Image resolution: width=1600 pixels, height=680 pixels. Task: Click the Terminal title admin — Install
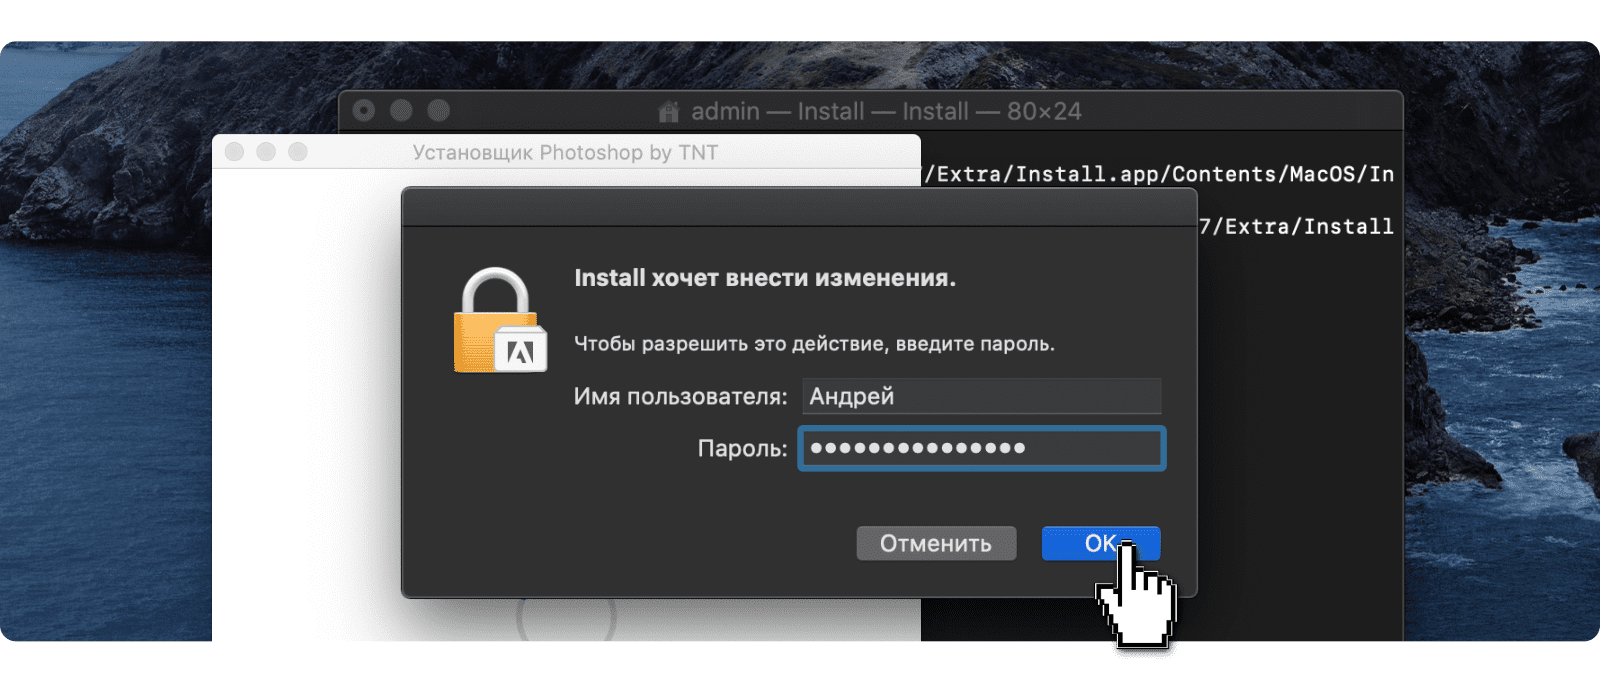[x=885, y=111]
